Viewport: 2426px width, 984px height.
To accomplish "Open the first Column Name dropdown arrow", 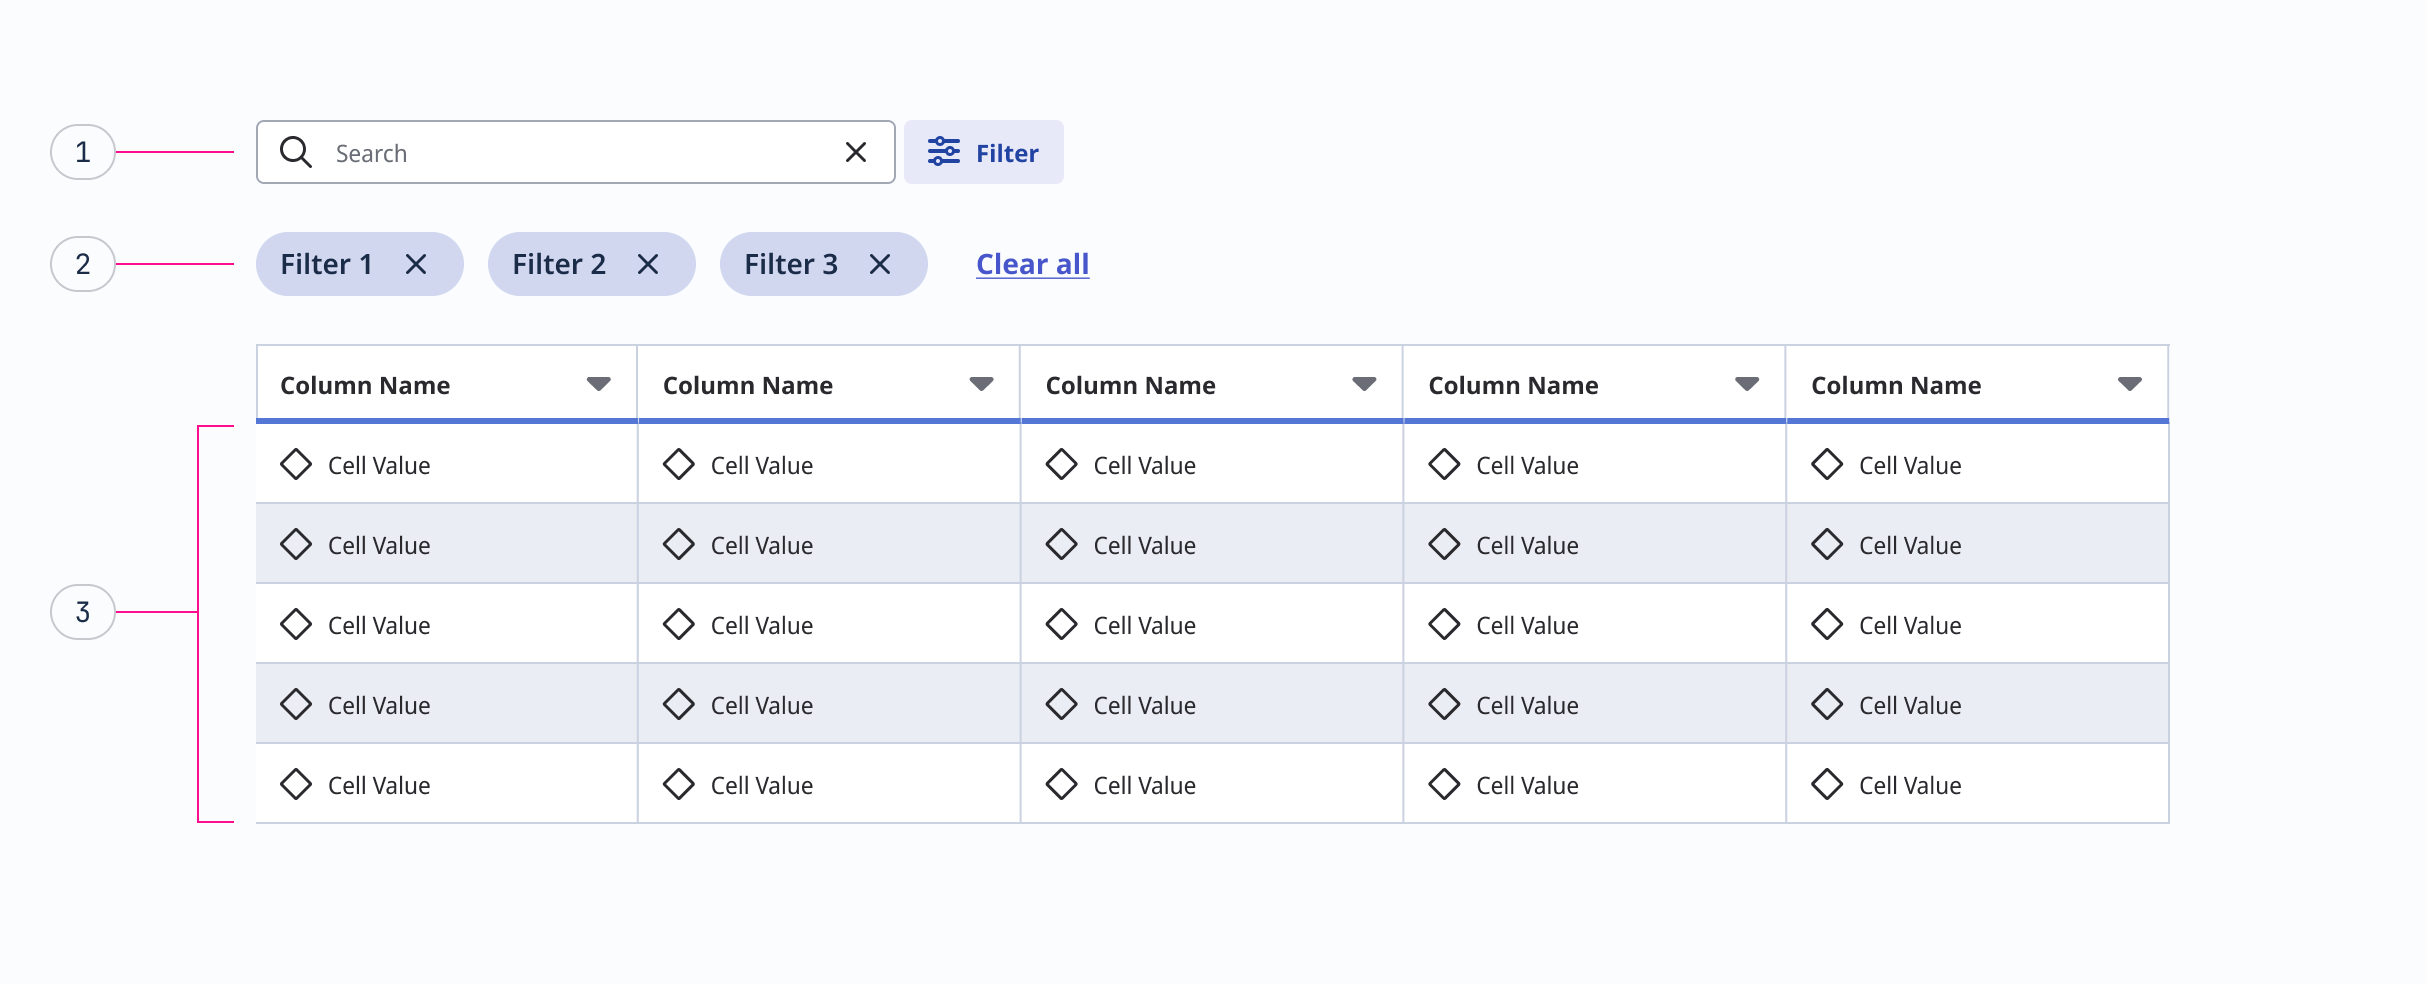I will tap(598, 384).
